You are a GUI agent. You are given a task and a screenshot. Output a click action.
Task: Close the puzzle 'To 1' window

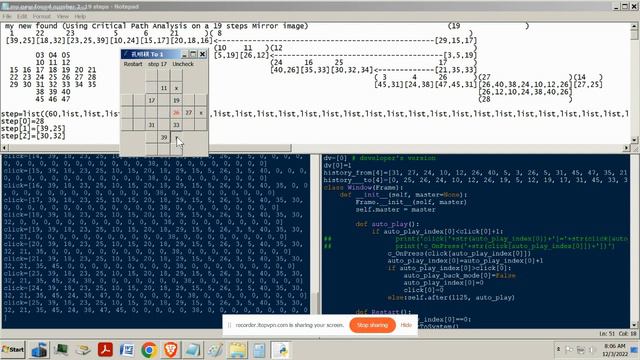202,54
